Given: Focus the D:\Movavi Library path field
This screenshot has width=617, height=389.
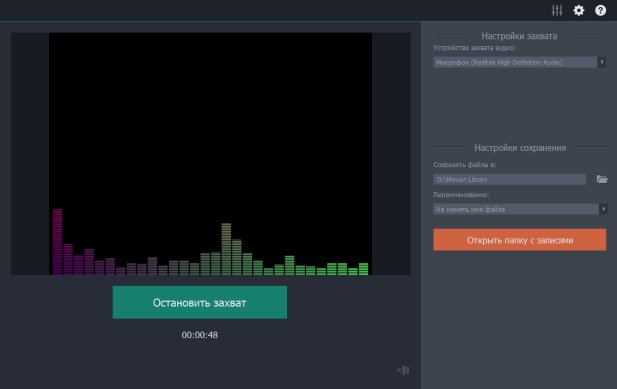Looking at the screenshot, I should pyautogui.click(x=510, y=179).
